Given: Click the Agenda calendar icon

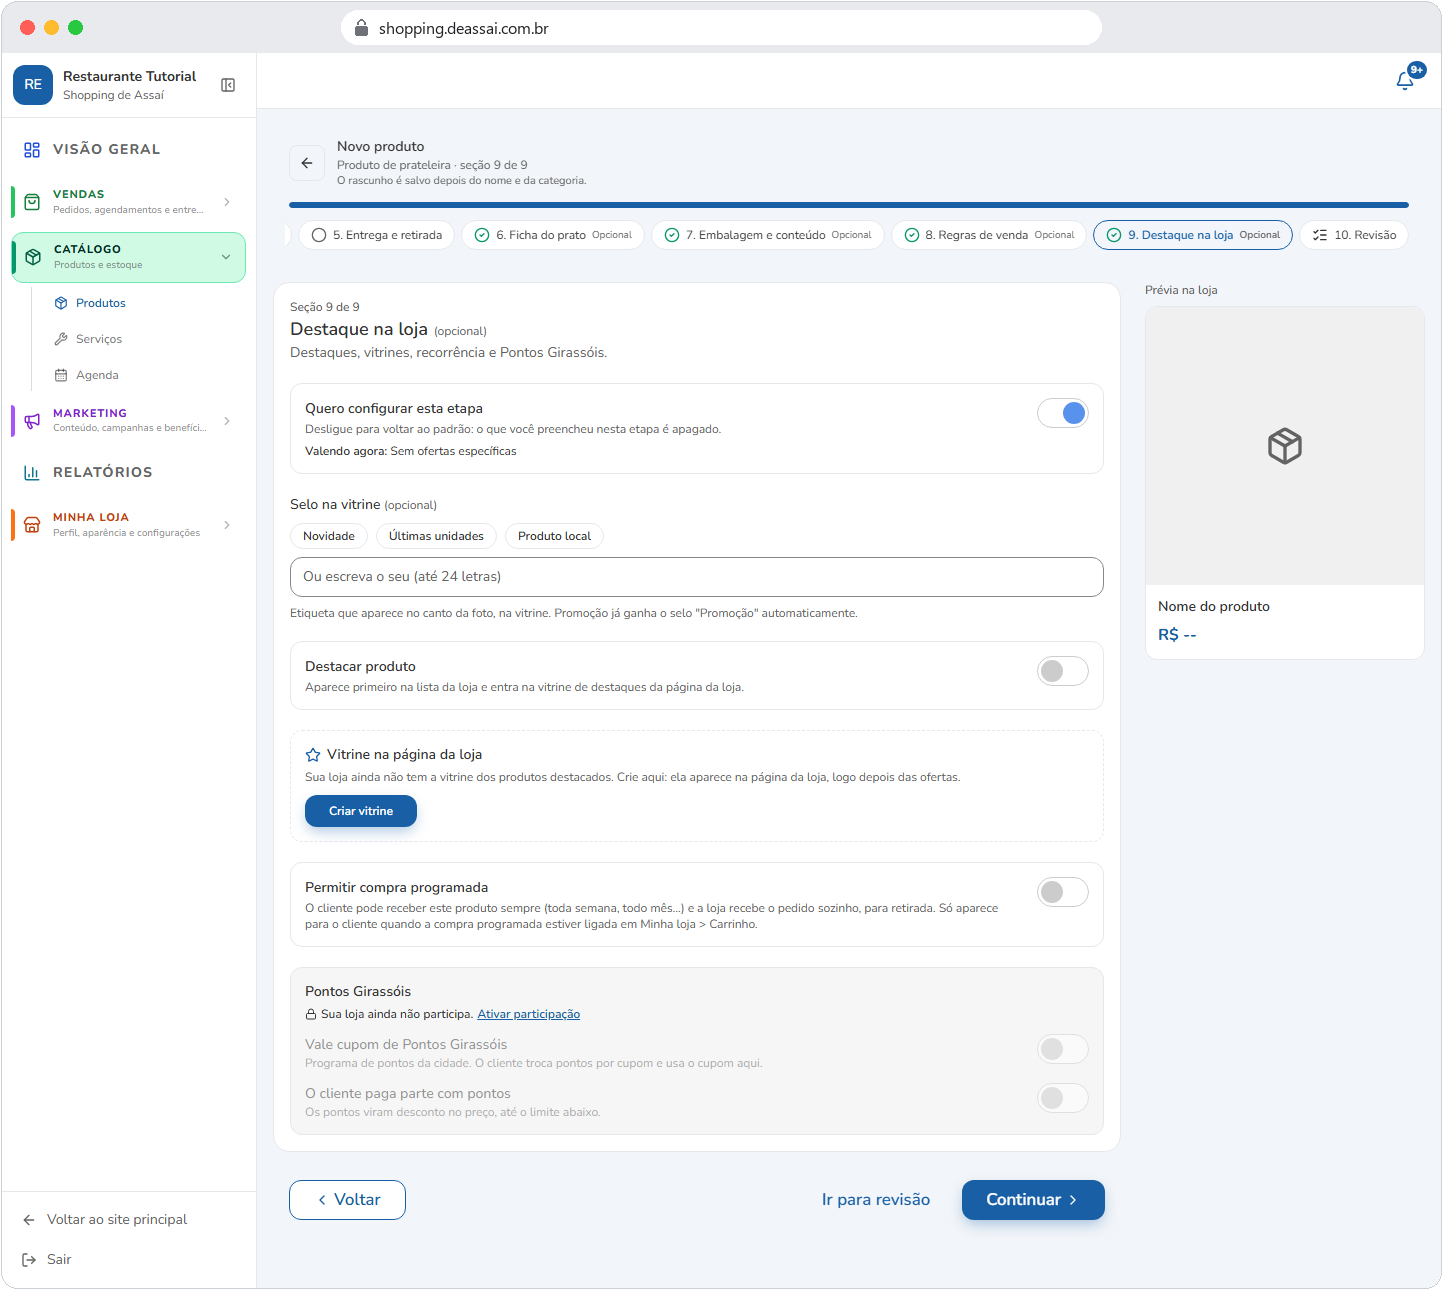Looking at the screenshot, I should pos(61,375).
